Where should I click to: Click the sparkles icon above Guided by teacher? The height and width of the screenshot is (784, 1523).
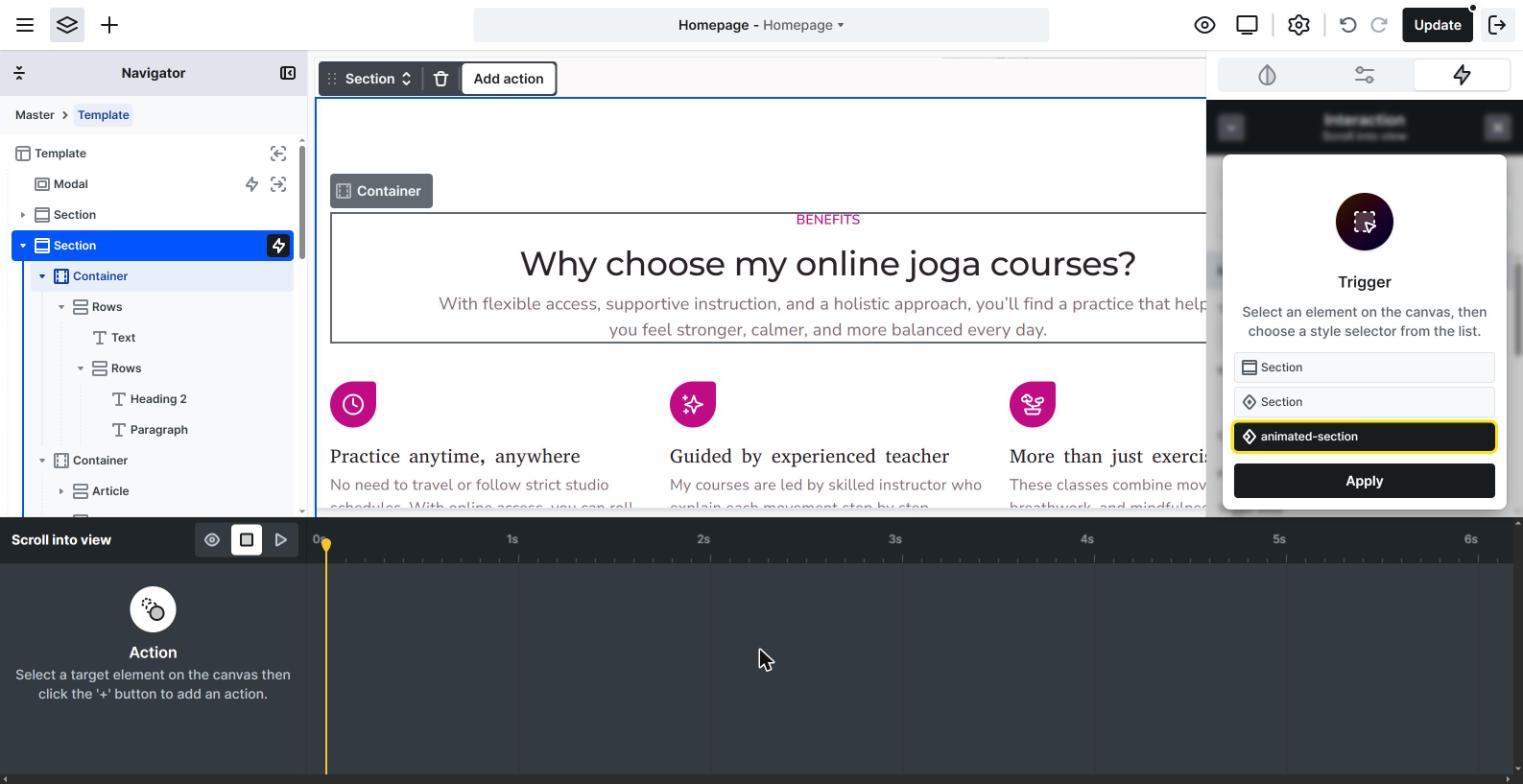click(x=693, y=404)
